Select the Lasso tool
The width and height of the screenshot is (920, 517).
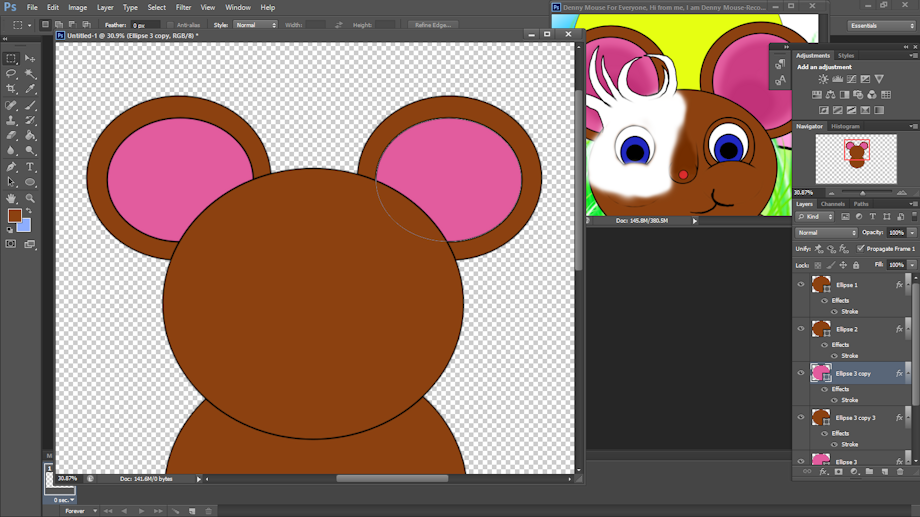(11, 74)
